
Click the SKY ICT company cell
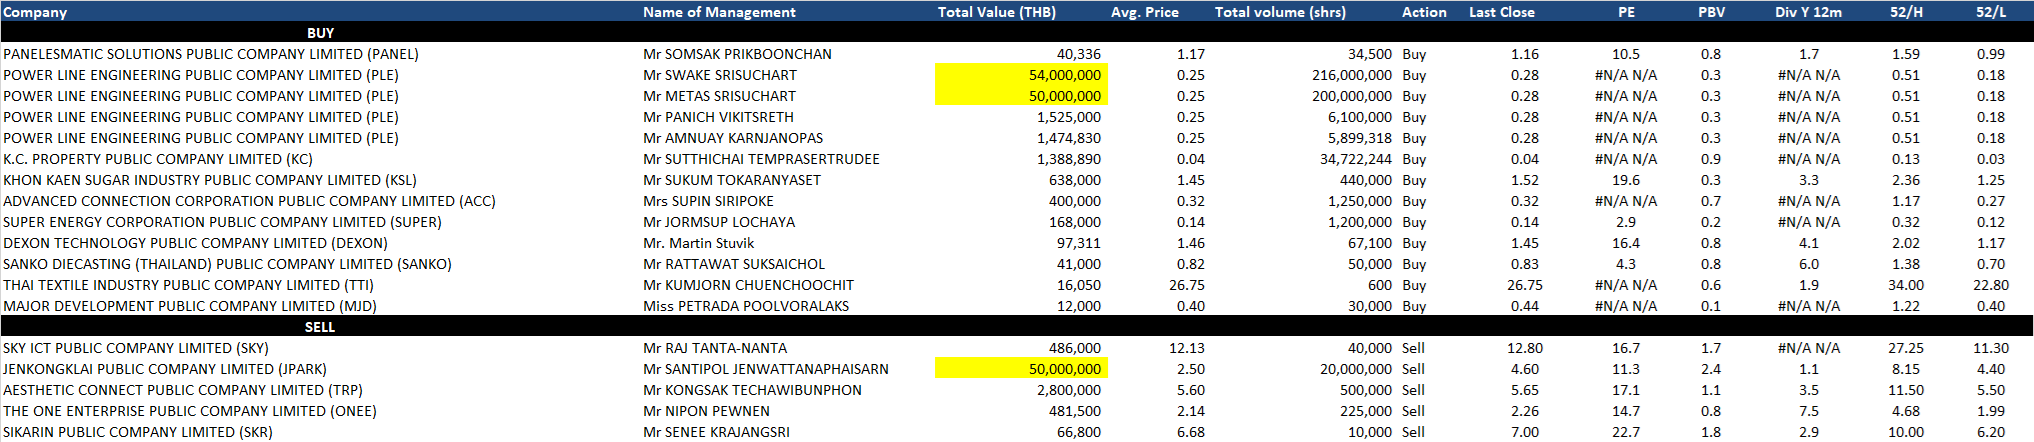point(135,348)
